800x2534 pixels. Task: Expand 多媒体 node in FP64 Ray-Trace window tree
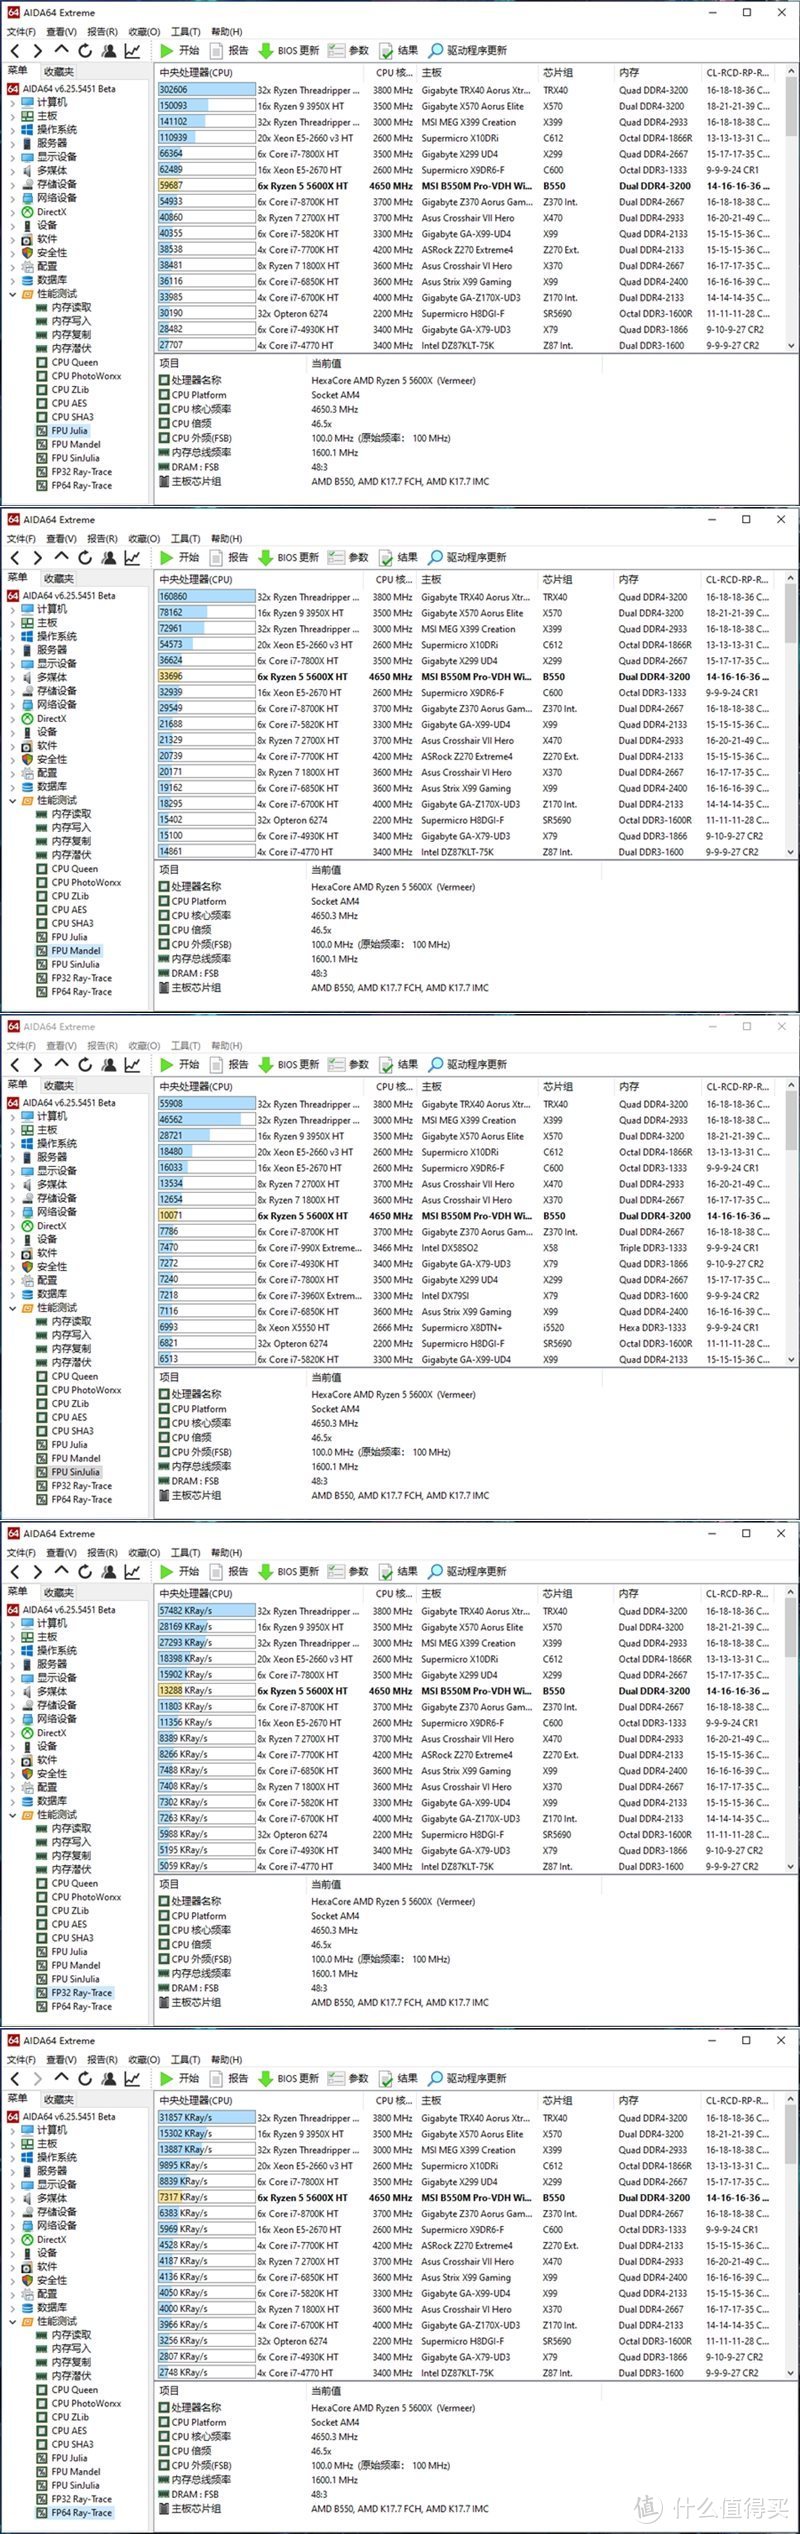point(13,2198)
